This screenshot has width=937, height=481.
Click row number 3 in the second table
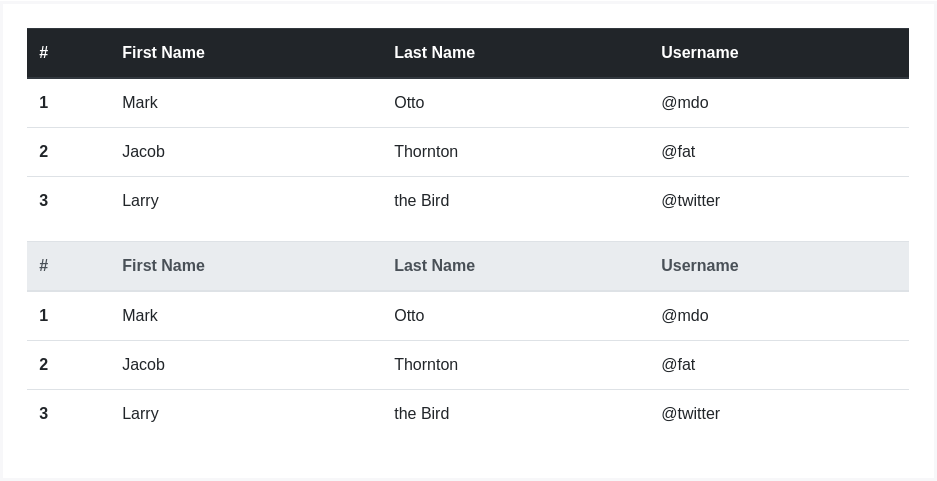[44, 414]
